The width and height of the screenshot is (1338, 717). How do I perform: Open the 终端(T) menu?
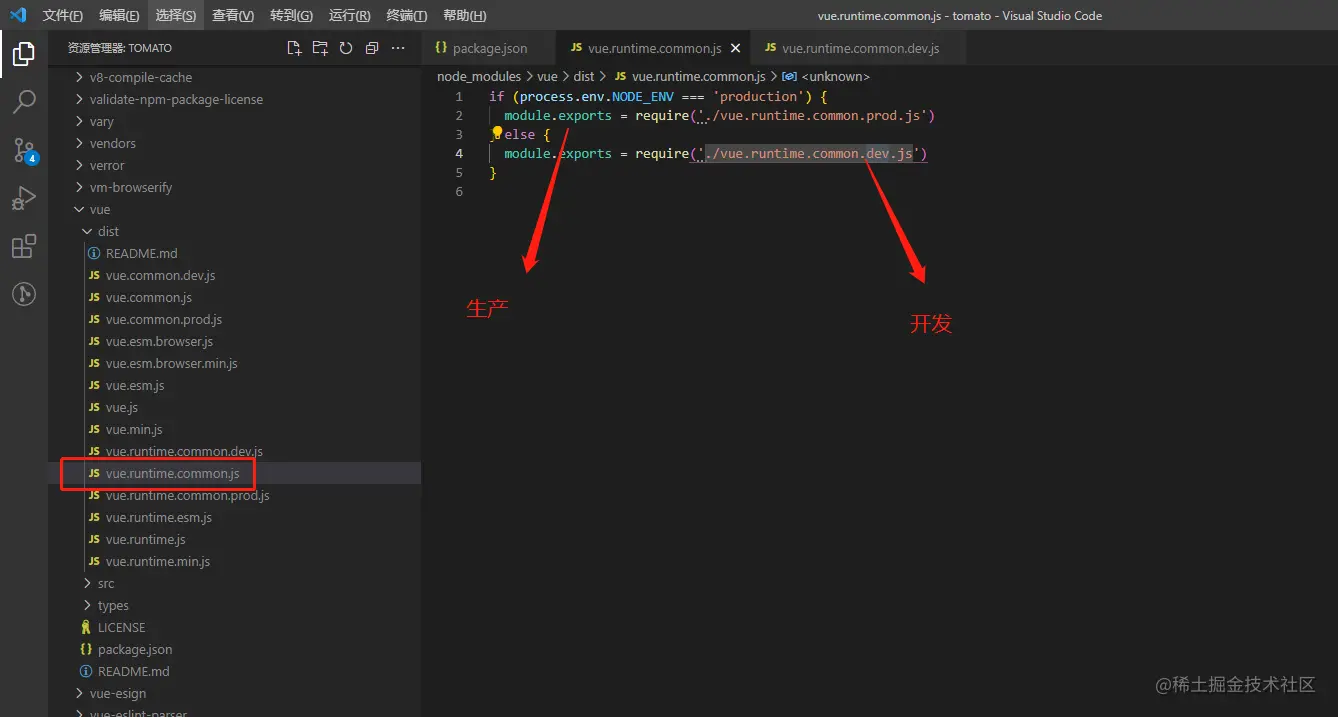coord(407,15)
